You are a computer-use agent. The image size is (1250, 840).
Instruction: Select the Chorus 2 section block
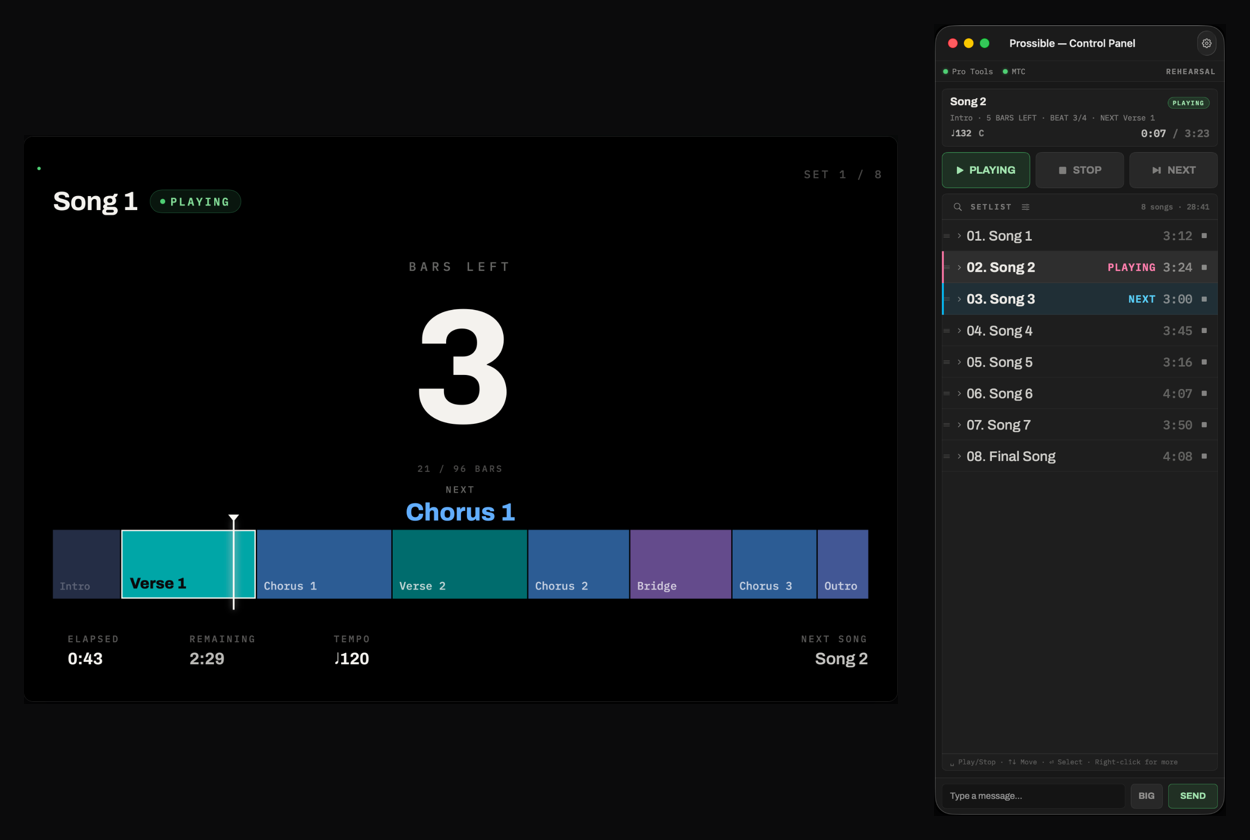(579, 564)
